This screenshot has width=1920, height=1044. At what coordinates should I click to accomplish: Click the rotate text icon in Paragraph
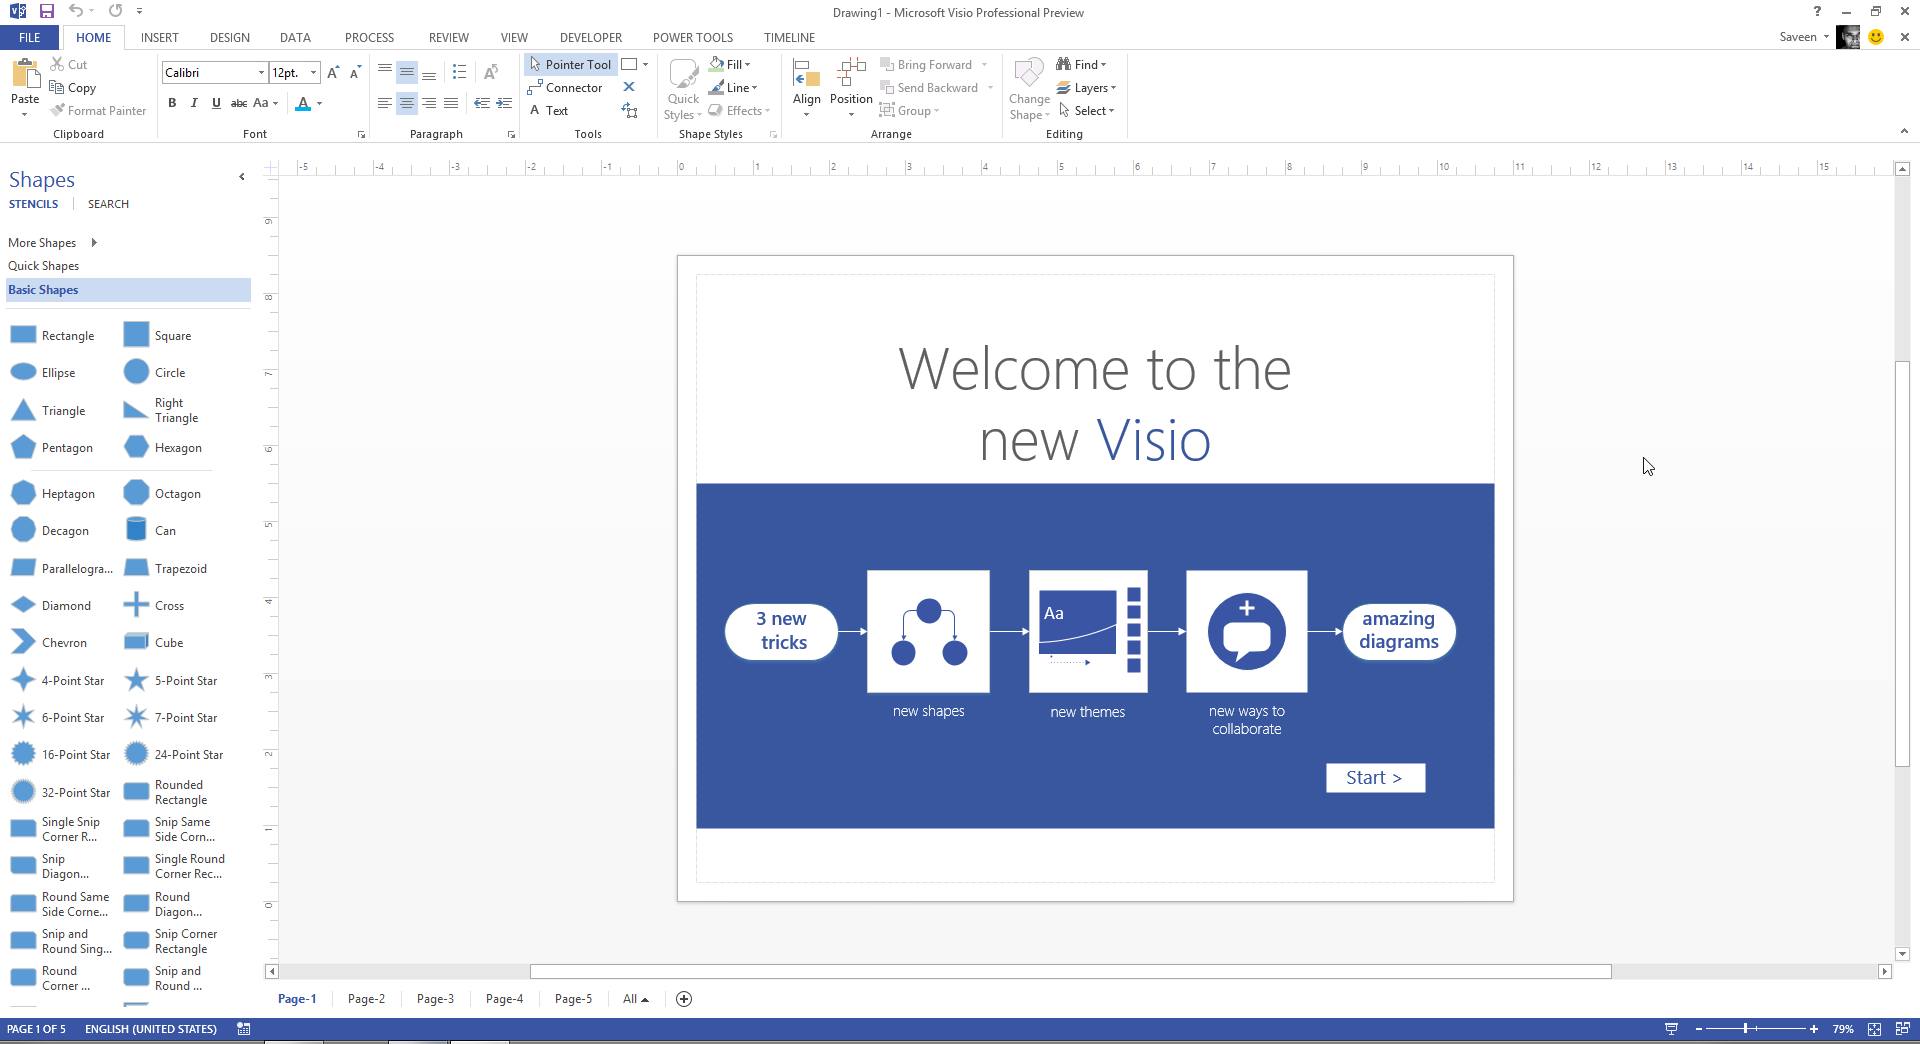pos(490,72)
